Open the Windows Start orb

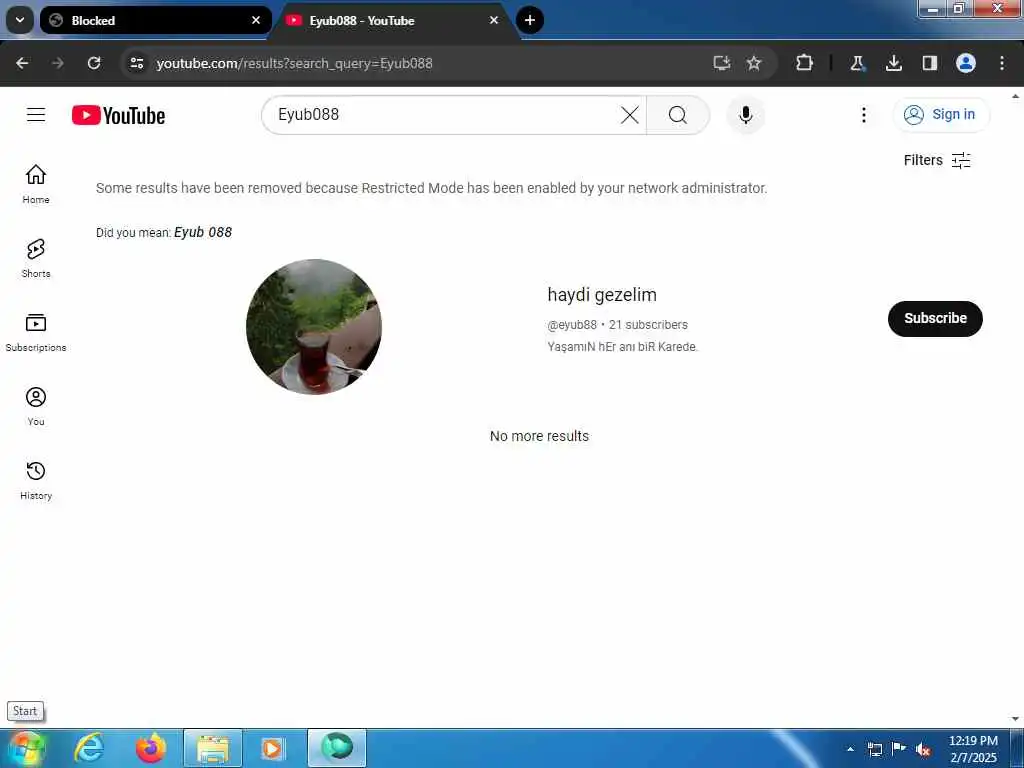pos(26,748)
